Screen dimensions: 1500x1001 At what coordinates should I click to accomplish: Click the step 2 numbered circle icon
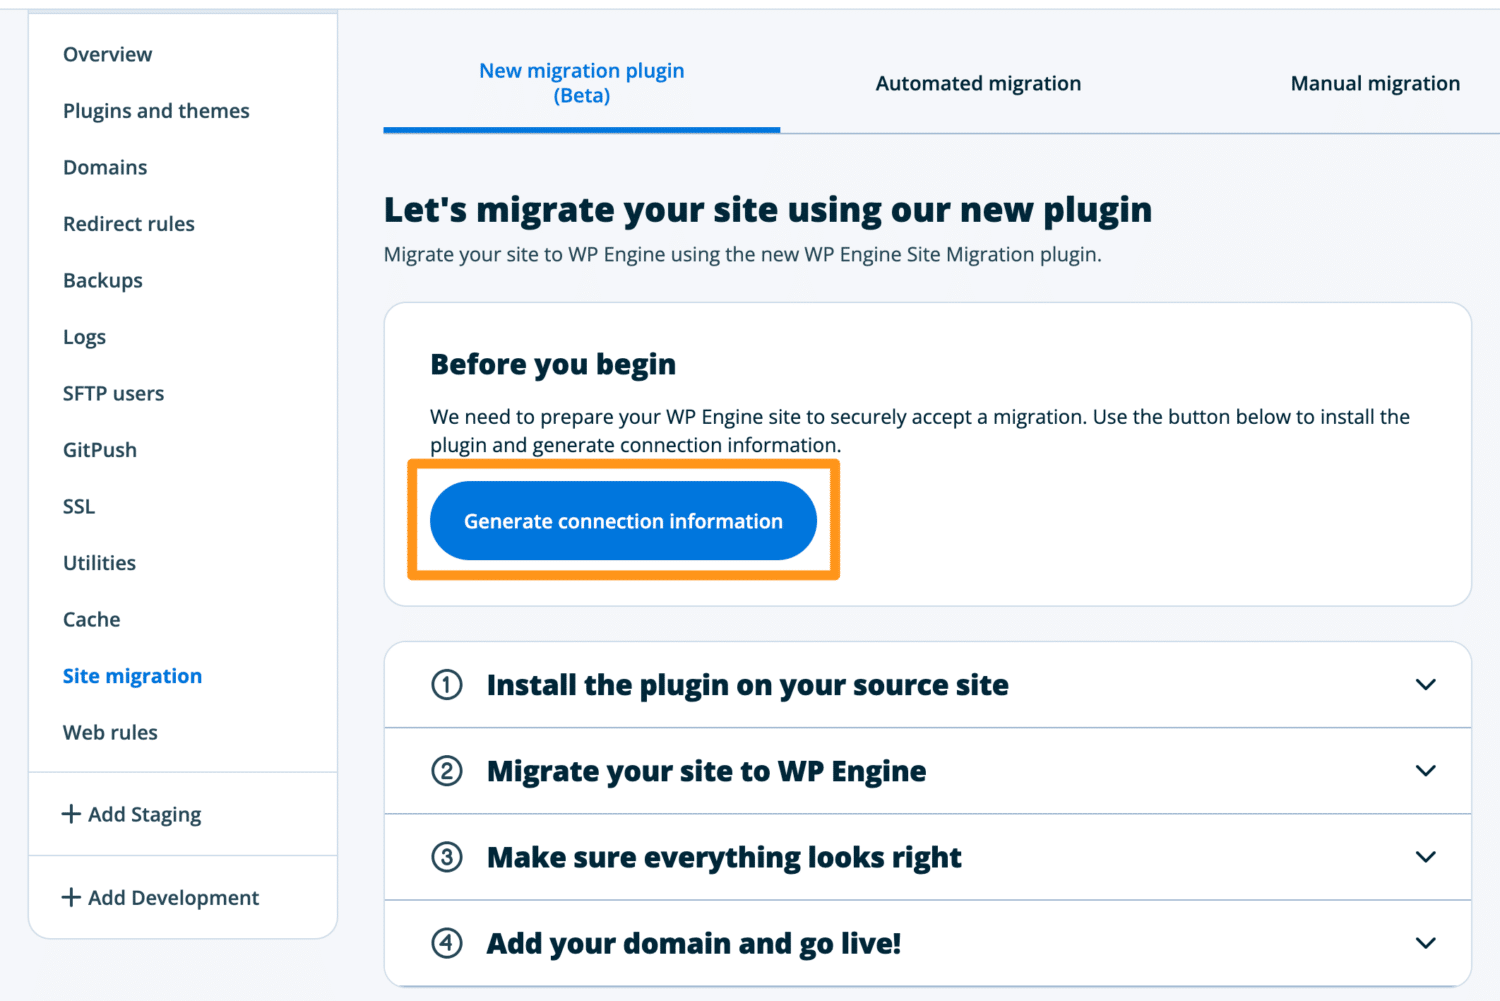tap(446, 771)
